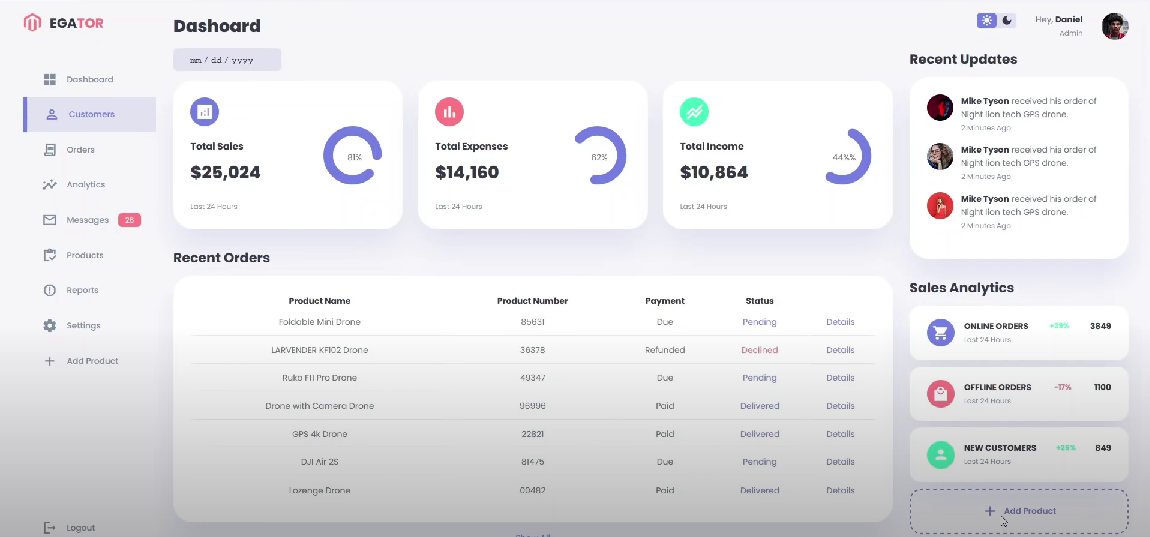Click the Egator logo icon
Image resolution: width=1150 pixels, height=537 pixels.
32,23
